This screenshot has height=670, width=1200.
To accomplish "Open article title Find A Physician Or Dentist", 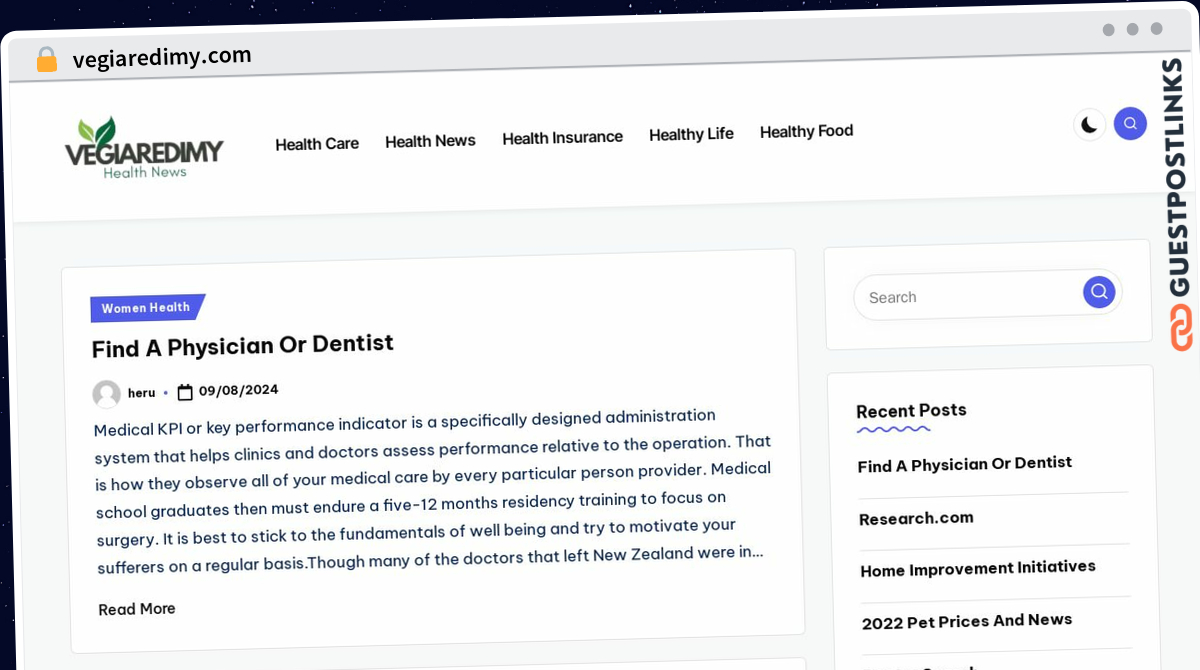I will pyautogui.click(x=243, y=346).
